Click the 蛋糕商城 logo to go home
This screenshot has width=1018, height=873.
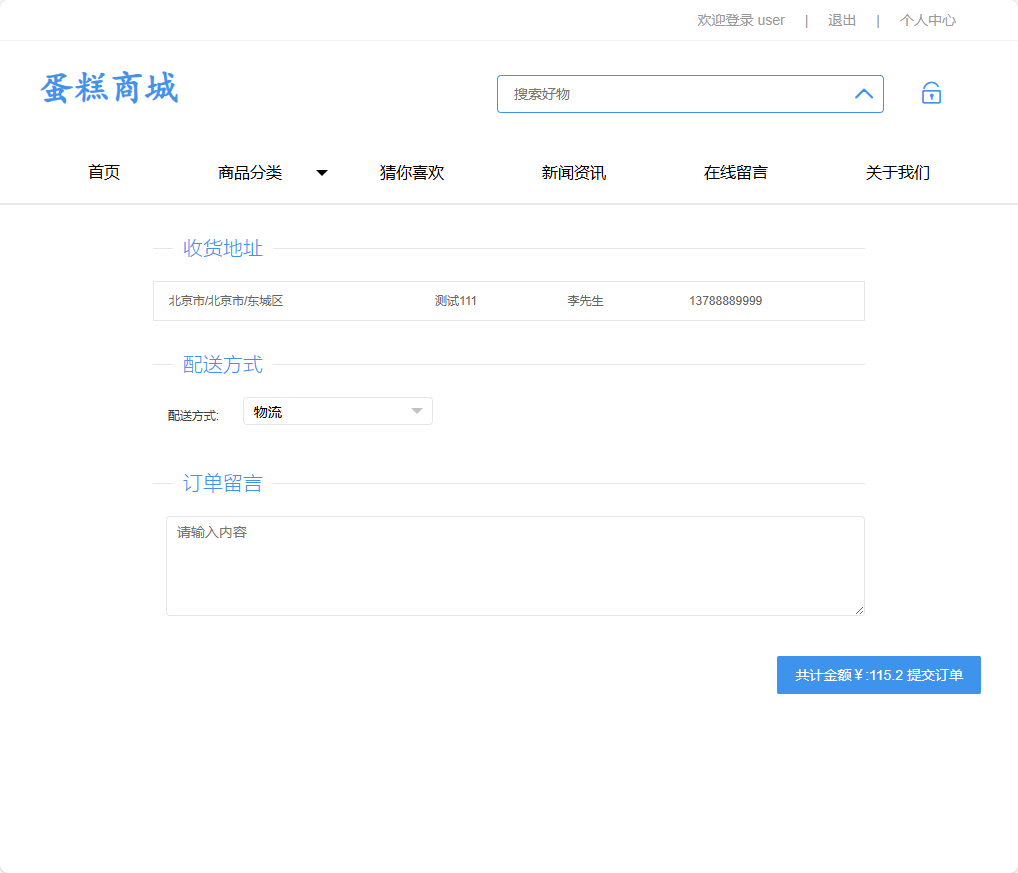(x=110, y=89)
